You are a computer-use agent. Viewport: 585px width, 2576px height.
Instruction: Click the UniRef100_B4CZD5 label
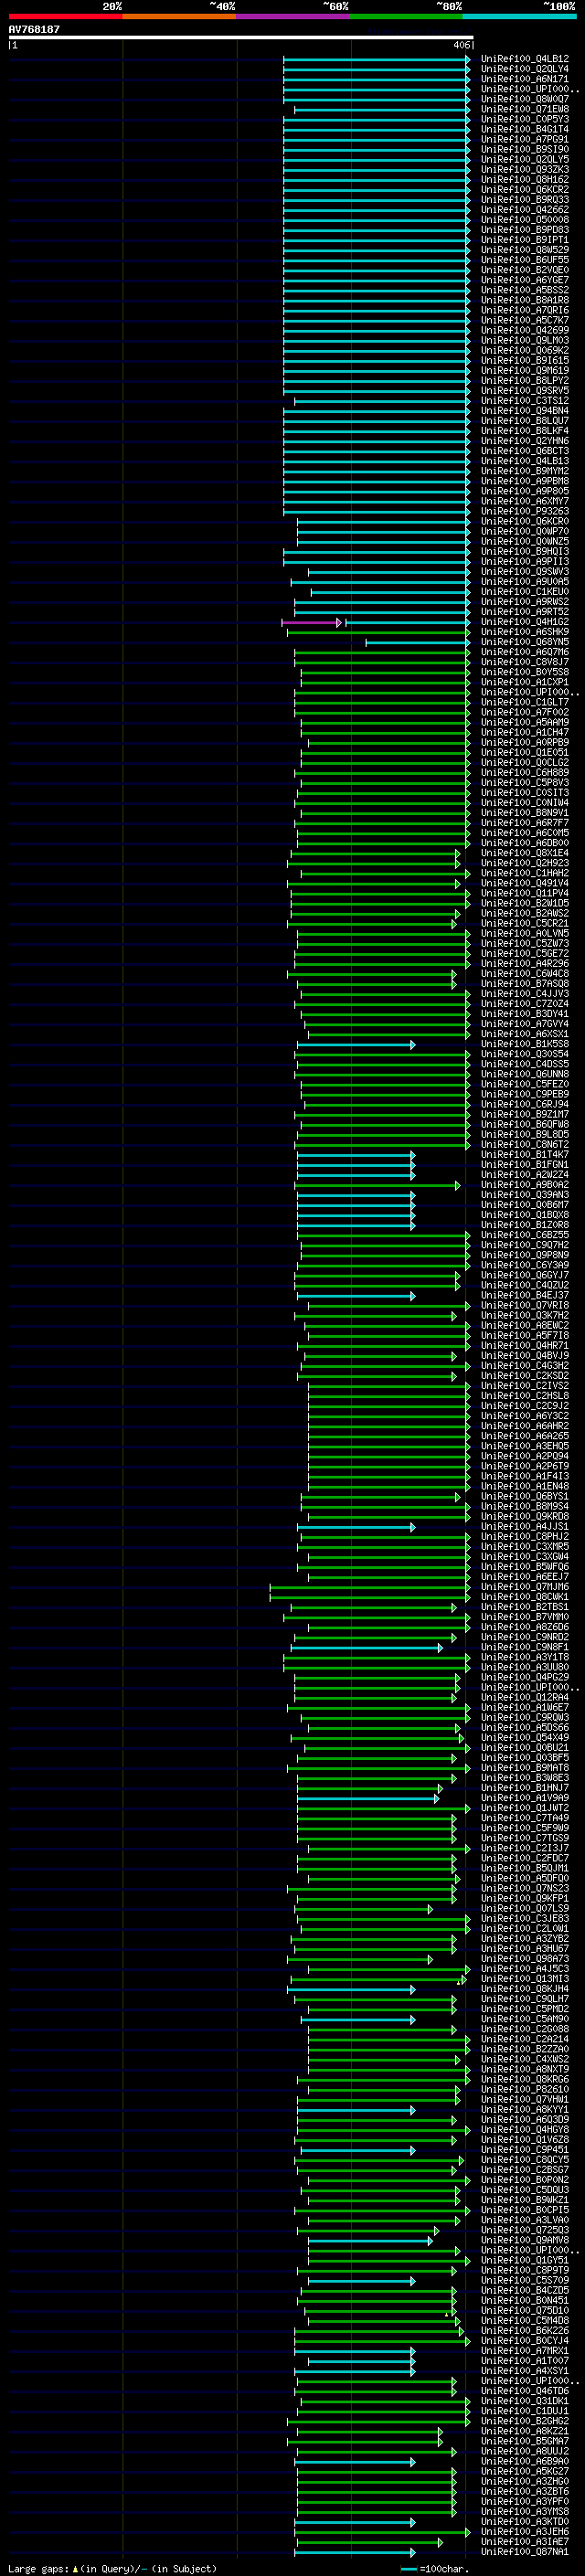(524, 2290)
